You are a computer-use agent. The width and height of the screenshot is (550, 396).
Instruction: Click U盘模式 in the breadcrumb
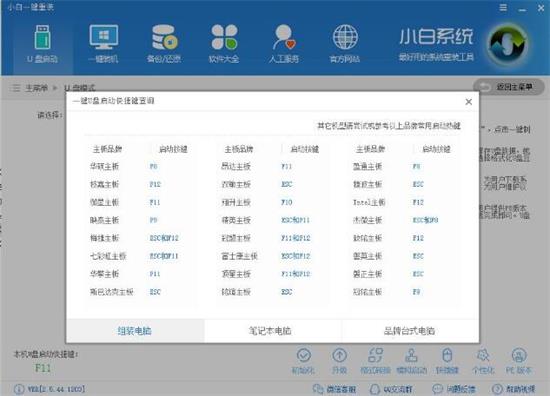click(x=80, y=88)
